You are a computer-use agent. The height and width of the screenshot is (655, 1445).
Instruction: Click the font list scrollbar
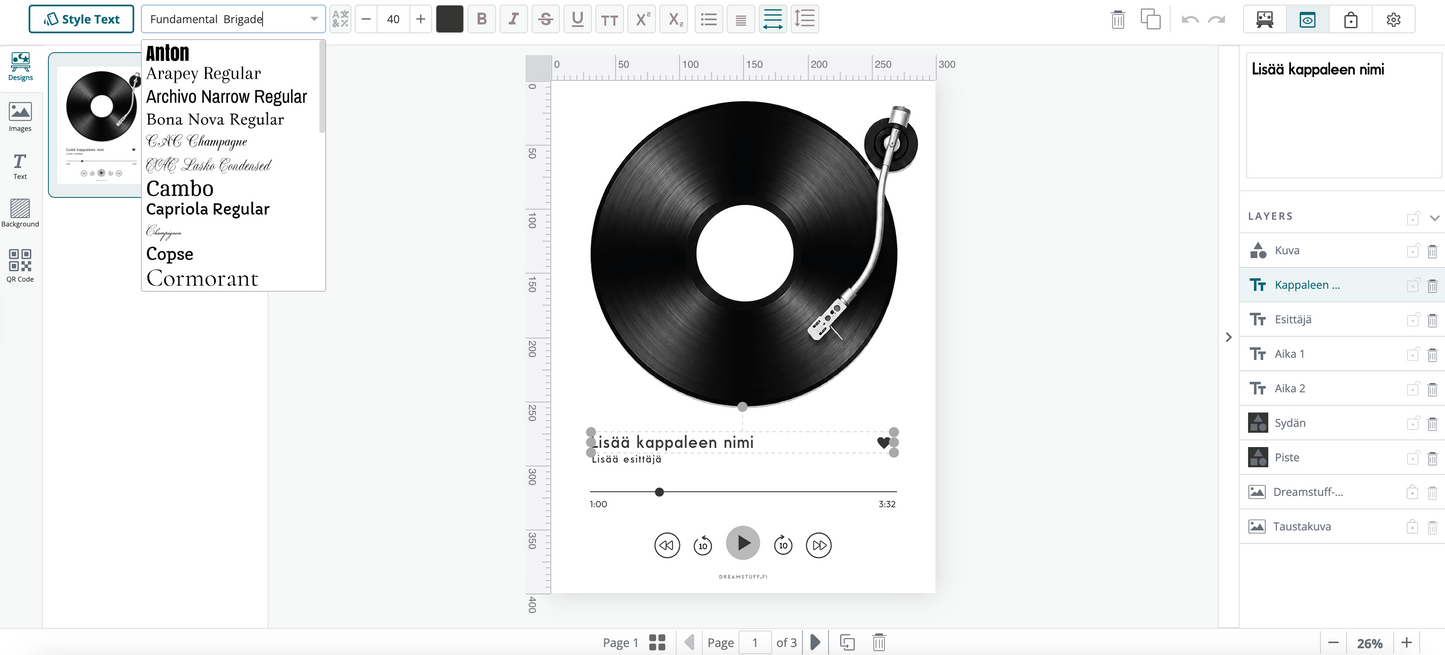pos(322,86)
